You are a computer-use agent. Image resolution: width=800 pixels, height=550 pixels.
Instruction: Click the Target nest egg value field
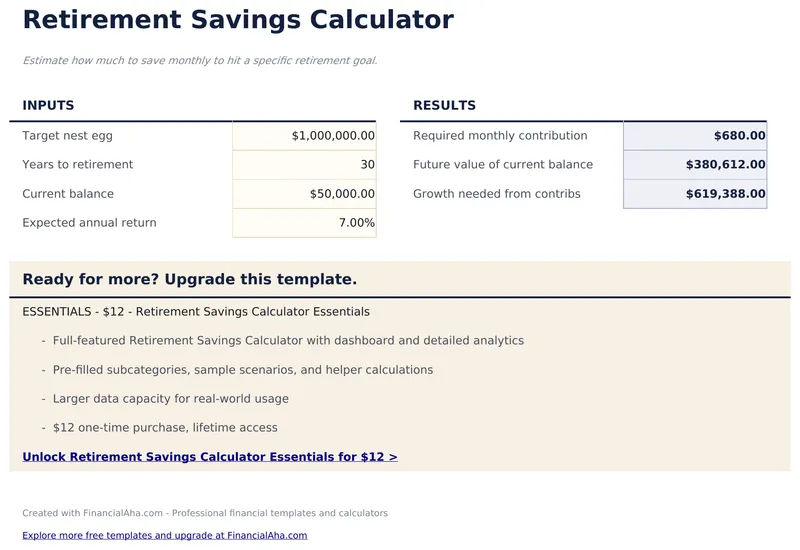point(304,136)
